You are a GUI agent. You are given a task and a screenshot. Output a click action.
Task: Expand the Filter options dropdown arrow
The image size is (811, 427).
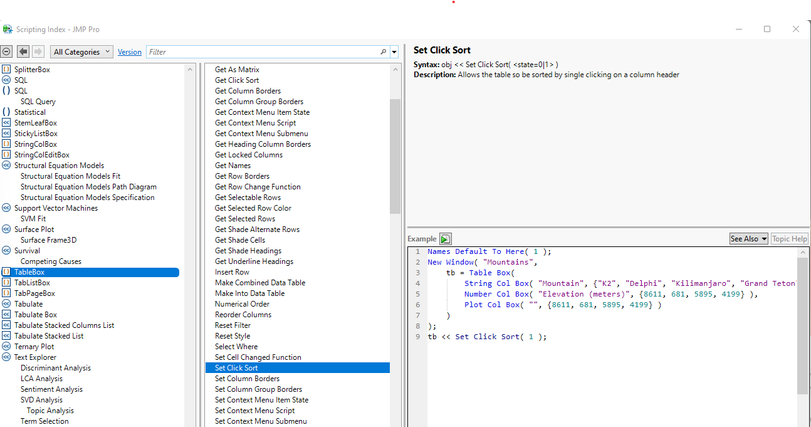coord(395,51)
